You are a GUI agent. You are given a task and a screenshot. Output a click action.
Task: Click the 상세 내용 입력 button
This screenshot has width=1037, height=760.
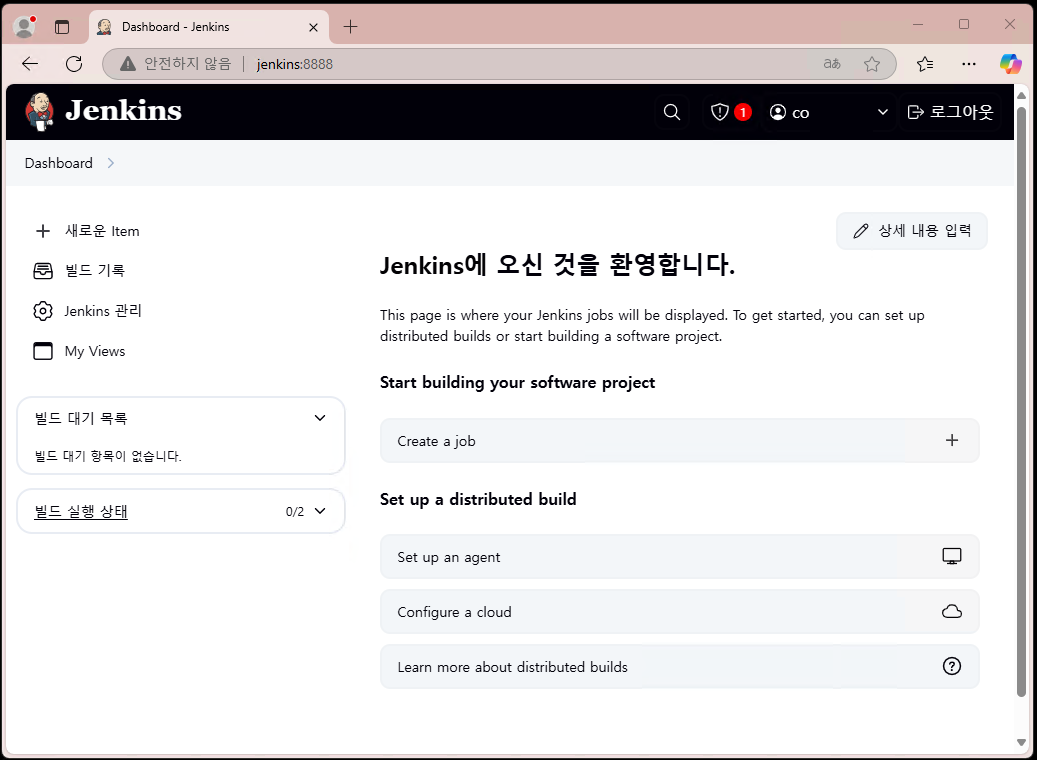tap(911, 231)
